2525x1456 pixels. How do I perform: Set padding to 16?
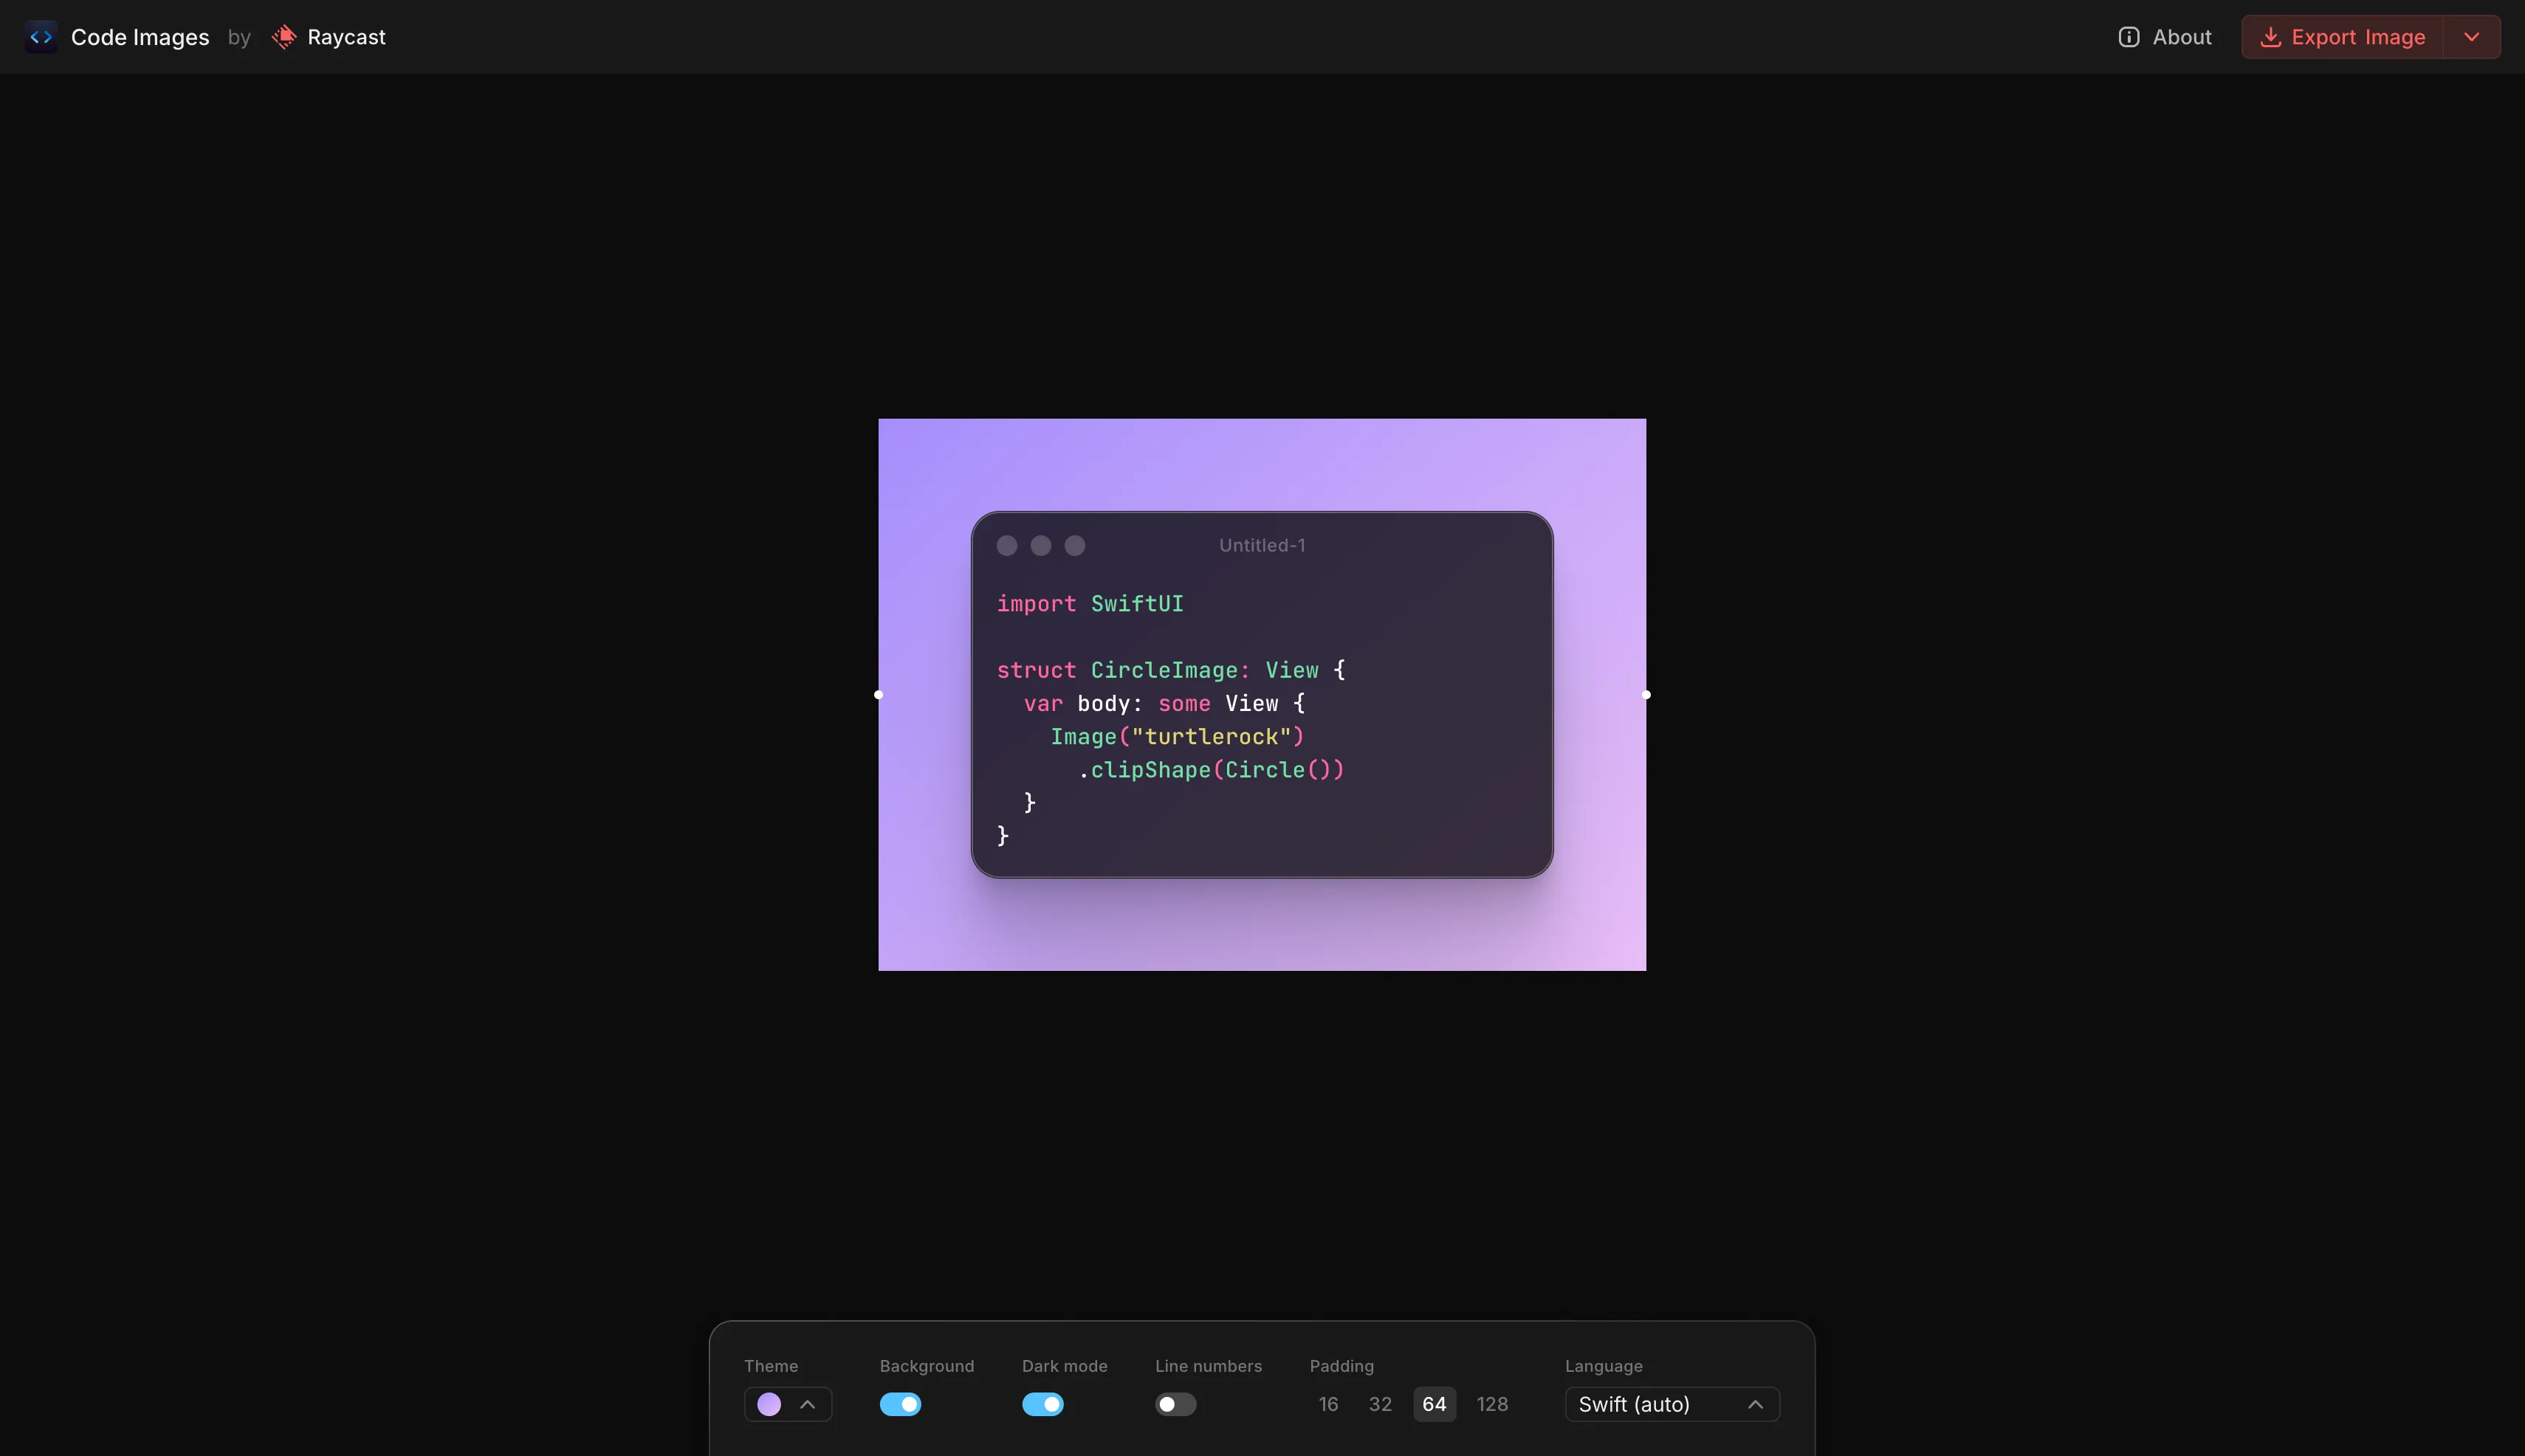pos(1328,1404)
